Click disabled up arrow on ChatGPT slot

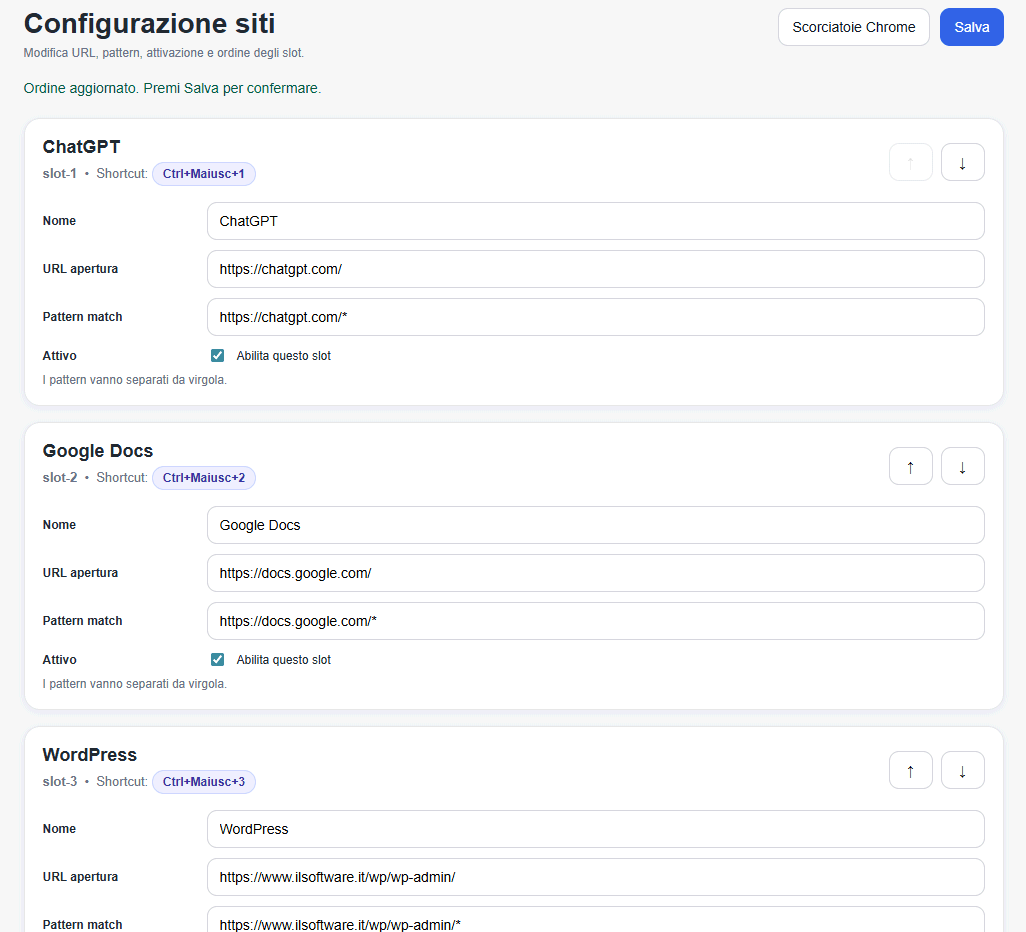(x=910, y=162)
